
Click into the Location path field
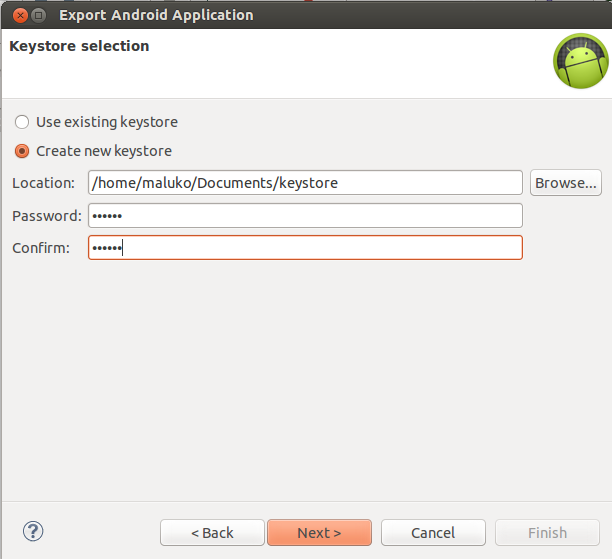pos(305,183)
